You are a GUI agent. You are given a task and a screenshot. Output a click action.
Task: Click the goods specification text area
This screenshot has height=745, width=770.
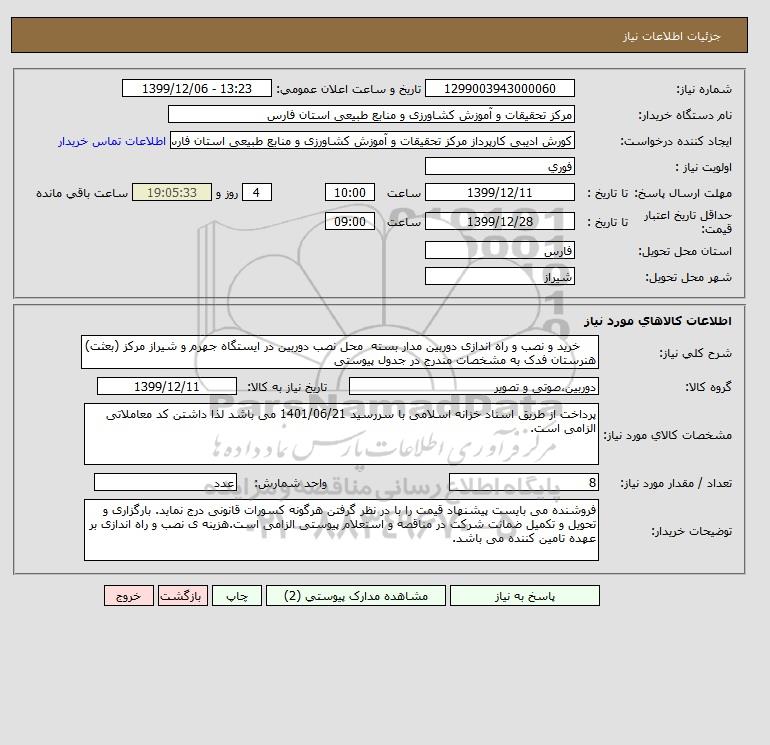[341, 434]
